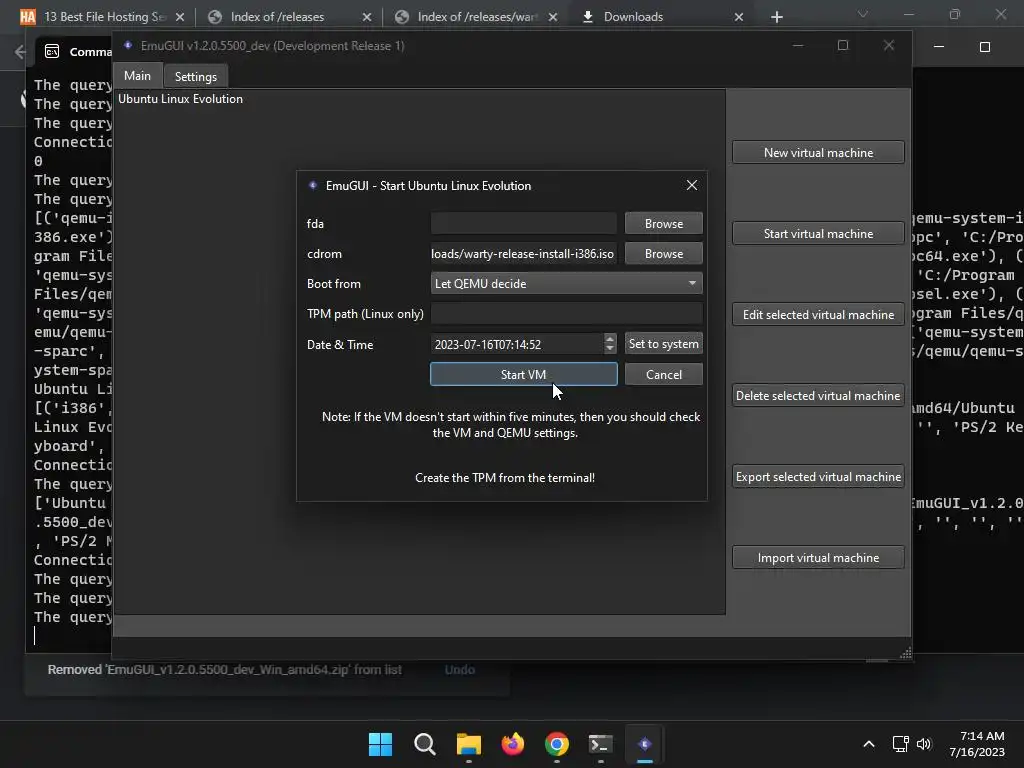The height and width of the screenshot is (768, 1024).
Task: Click Import virtual machine
Action: pos(818,557)
